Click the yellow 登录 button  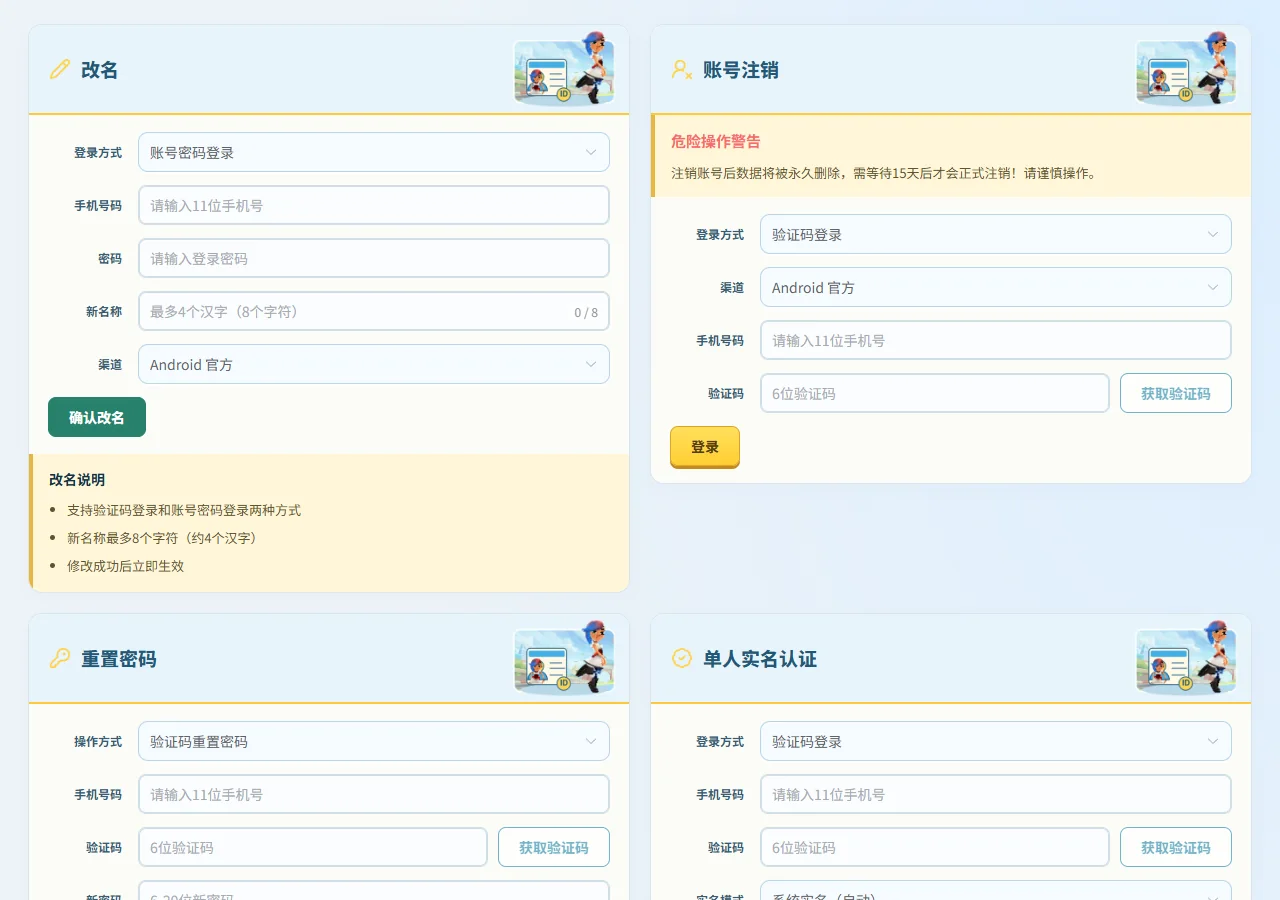click(x=705, y=447)
